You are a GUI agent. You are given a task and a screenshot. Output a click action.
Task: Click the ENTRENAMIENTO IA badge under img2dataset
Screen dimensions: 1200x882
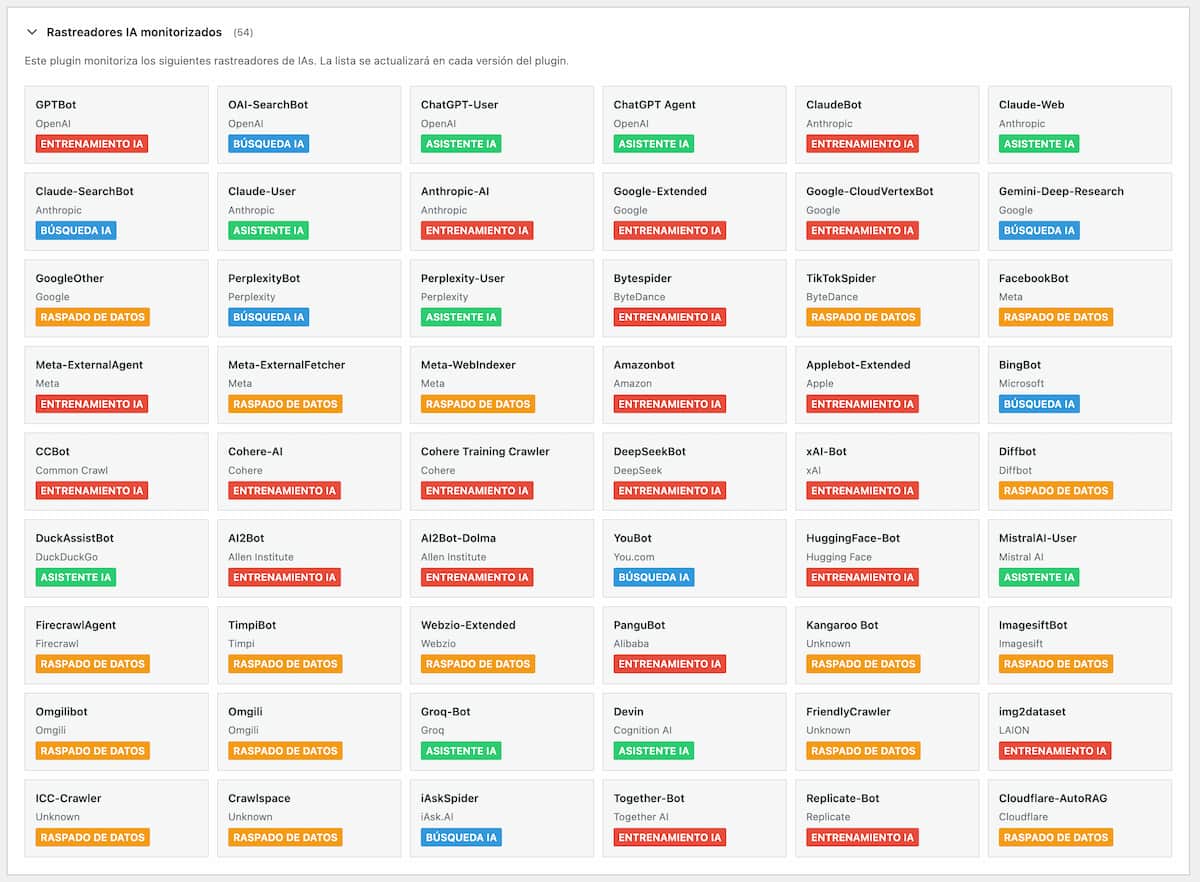click(x=1055, y=751)
